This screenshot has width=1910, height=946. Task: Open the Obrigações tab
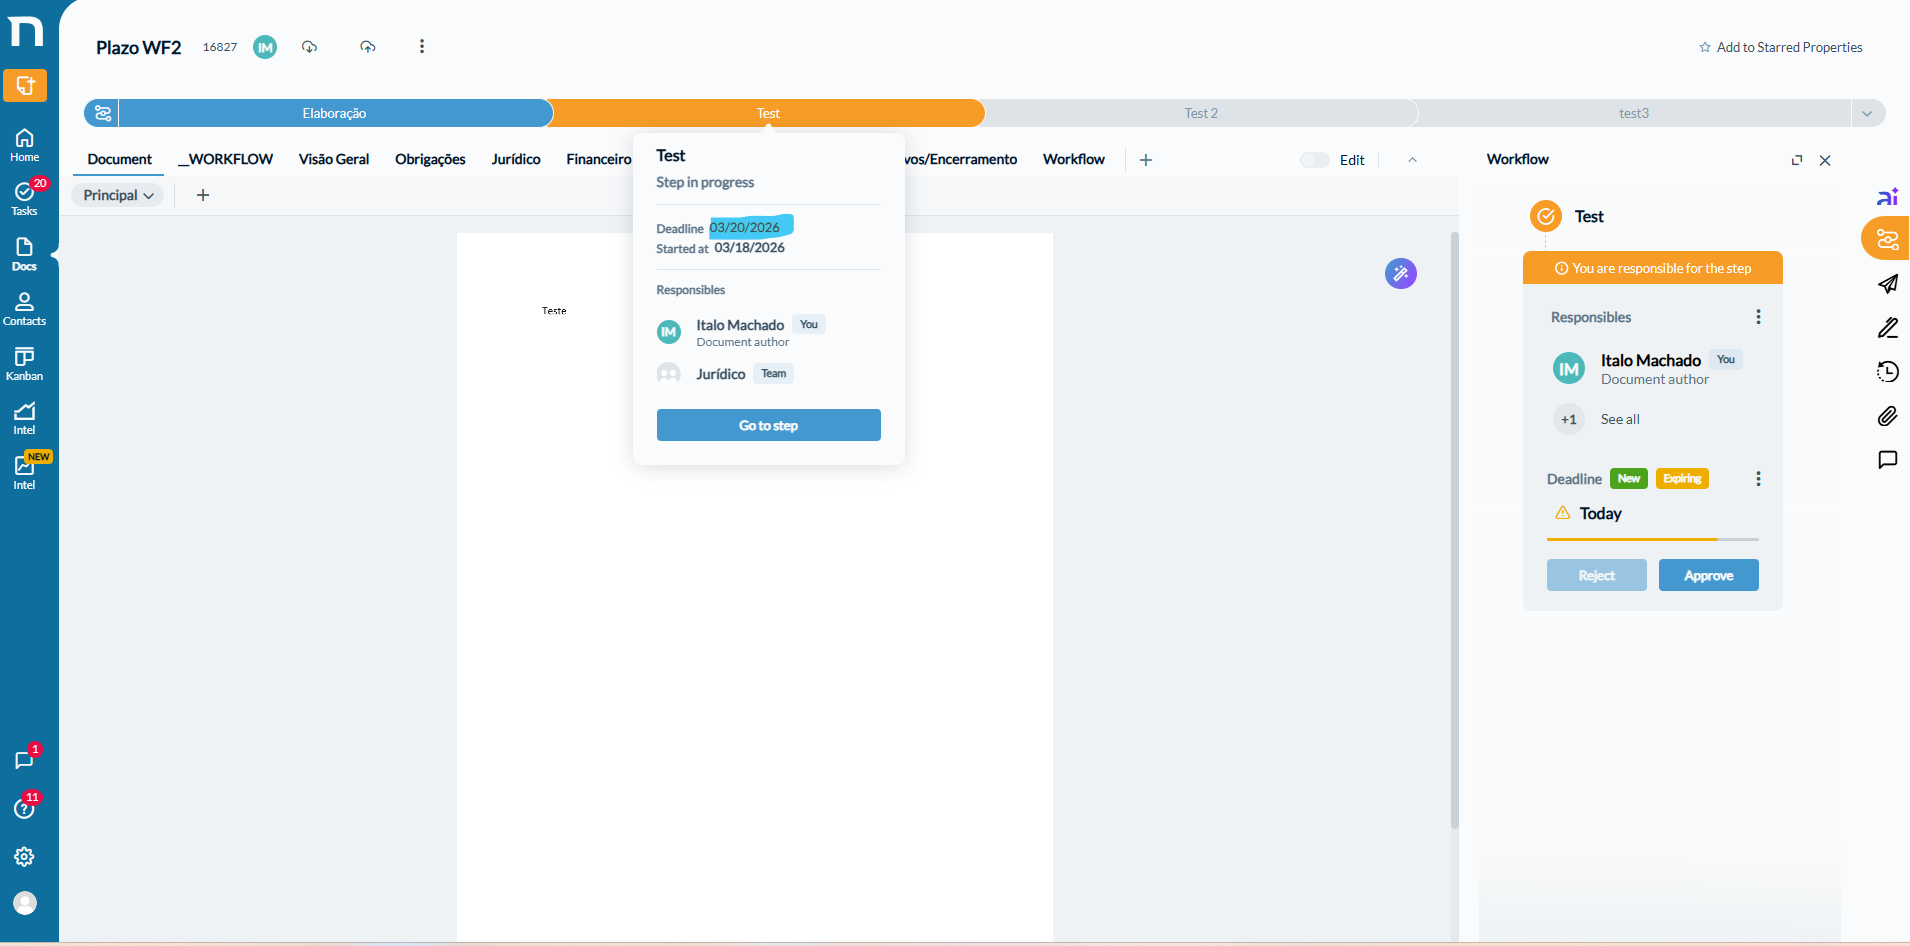click(x=430, y=159)
